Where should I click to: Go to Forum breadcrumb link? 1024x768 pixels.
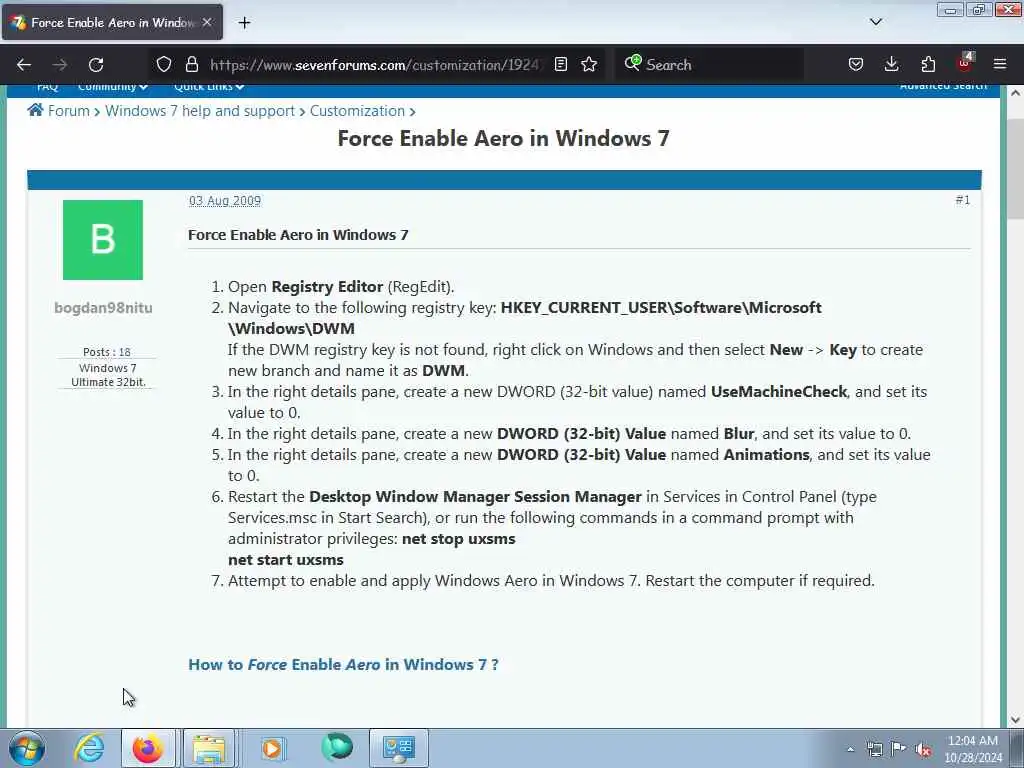tap(69, 111)
